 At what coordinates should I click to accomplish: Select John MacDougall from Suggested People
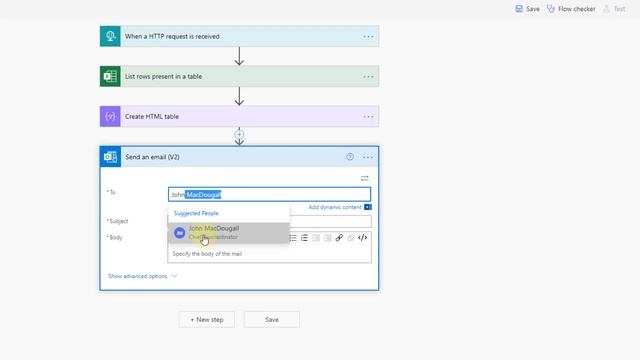pos(229,233)
